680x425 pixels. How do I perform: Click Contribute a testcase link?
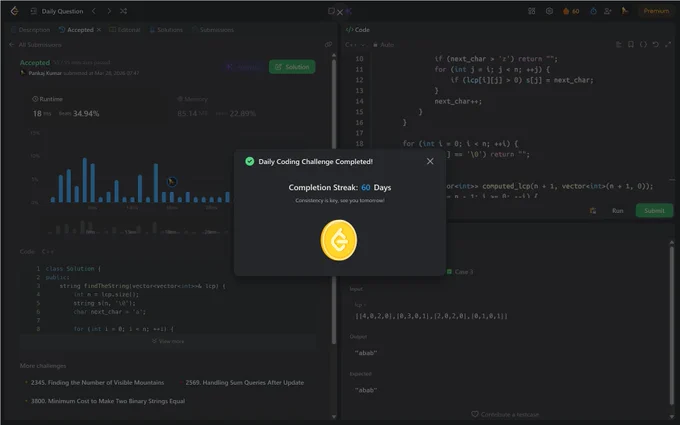pyautogui.click(x=505, y=415)
